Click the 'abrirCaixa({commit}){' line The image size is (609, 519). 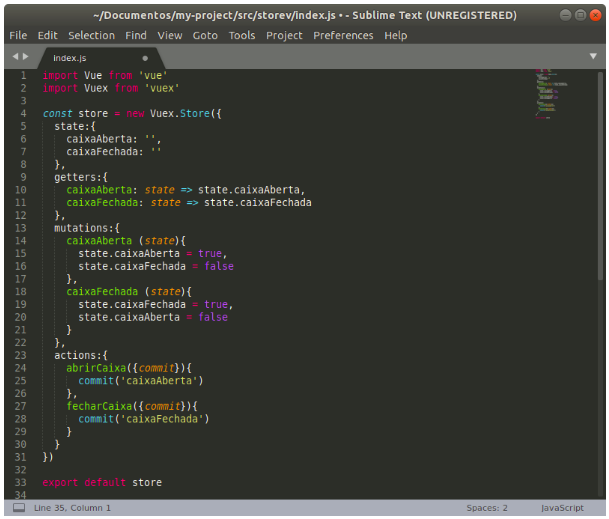pos(129,368)
